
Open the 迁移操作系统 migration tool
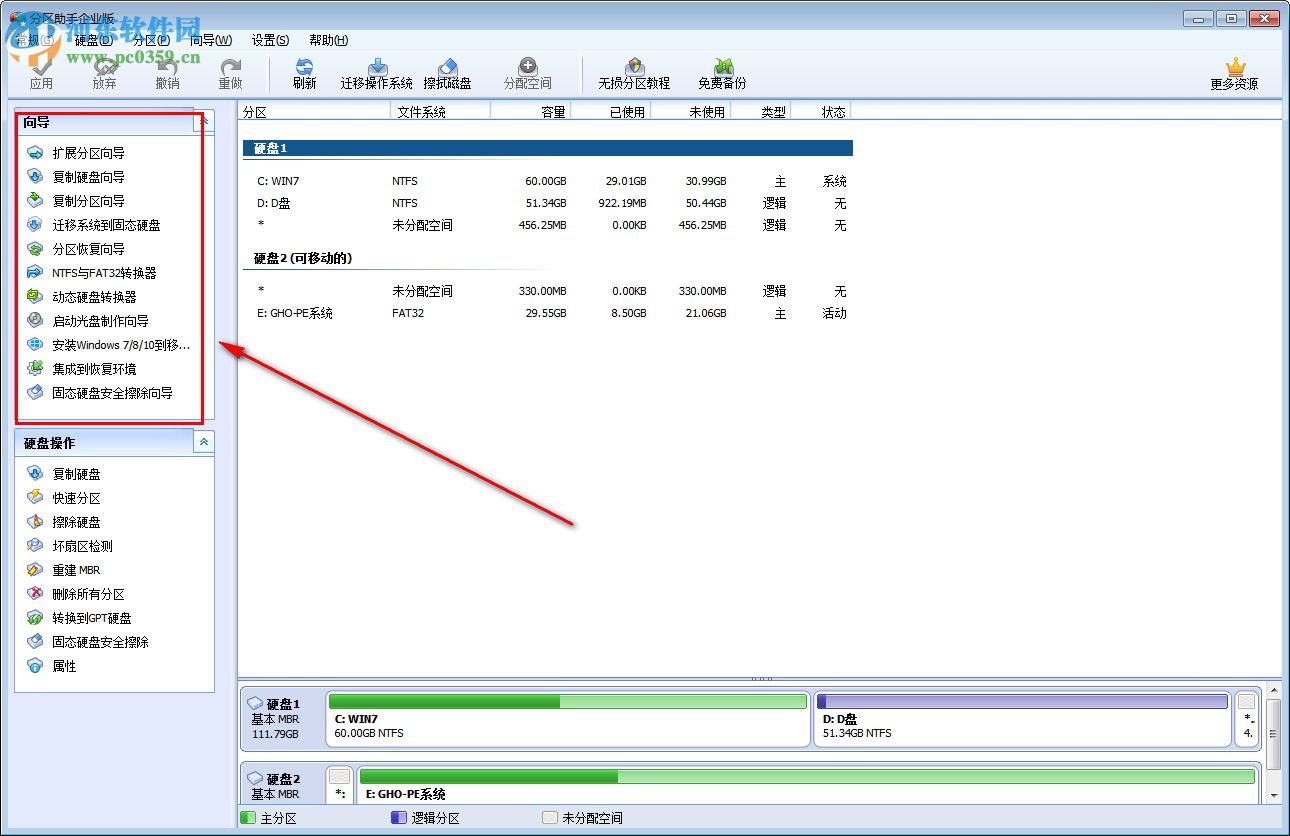point(376,72)
